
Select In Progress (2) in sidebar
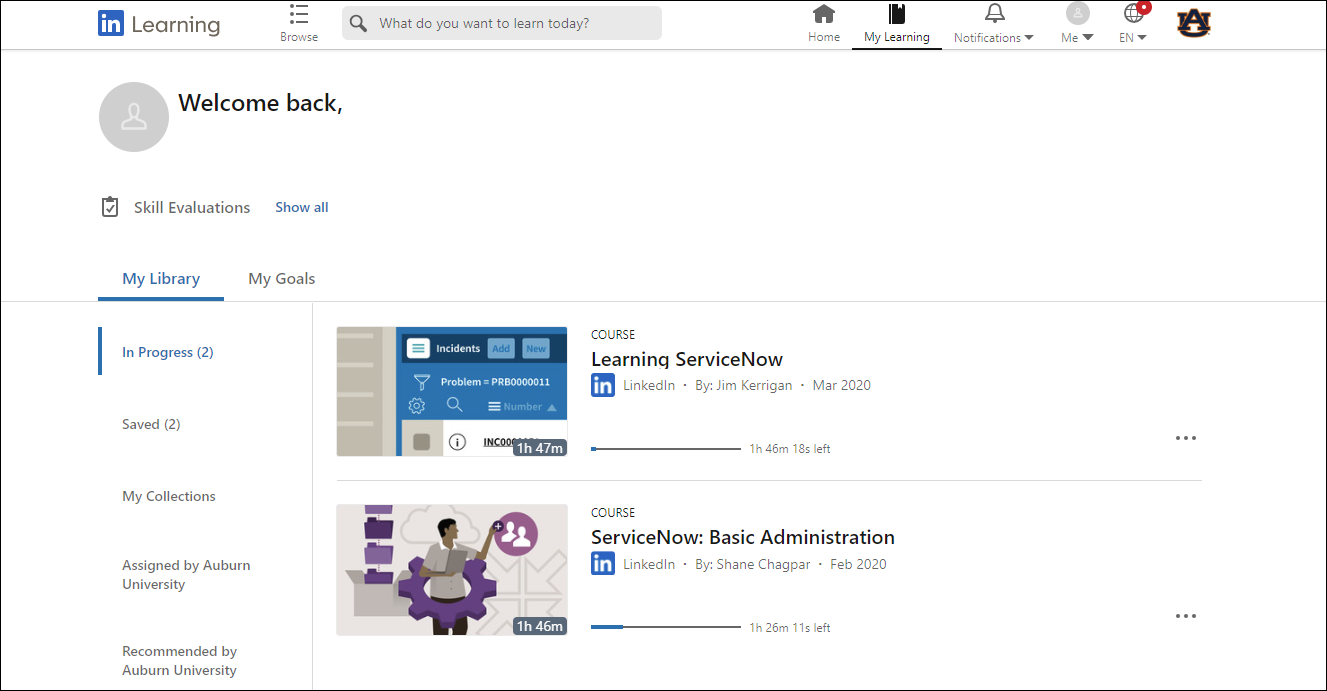[168, 352]
